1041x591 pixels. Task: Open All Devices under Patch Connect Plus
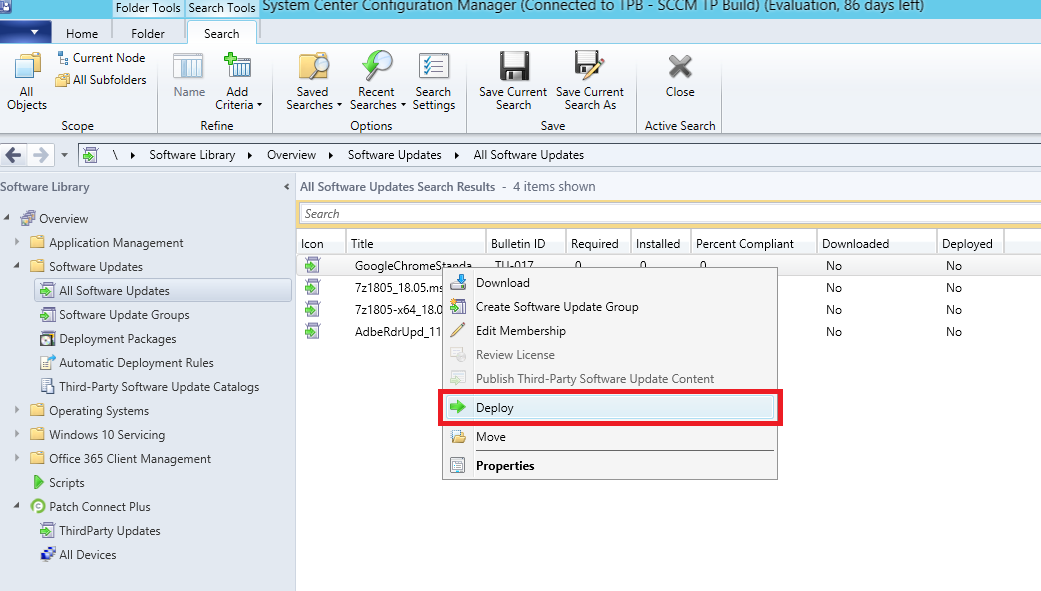[x=88, y=554]
